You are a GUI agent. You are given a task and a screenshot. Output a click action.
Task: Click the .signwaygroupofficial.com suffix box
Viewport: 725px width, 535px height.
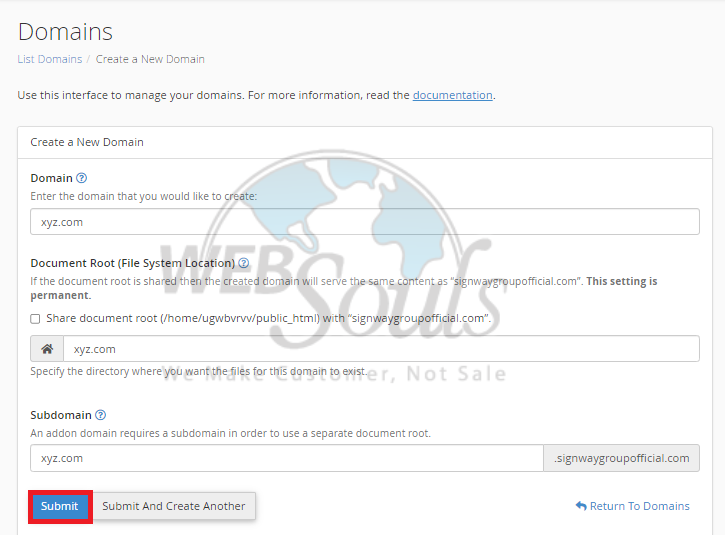[621, 458]
